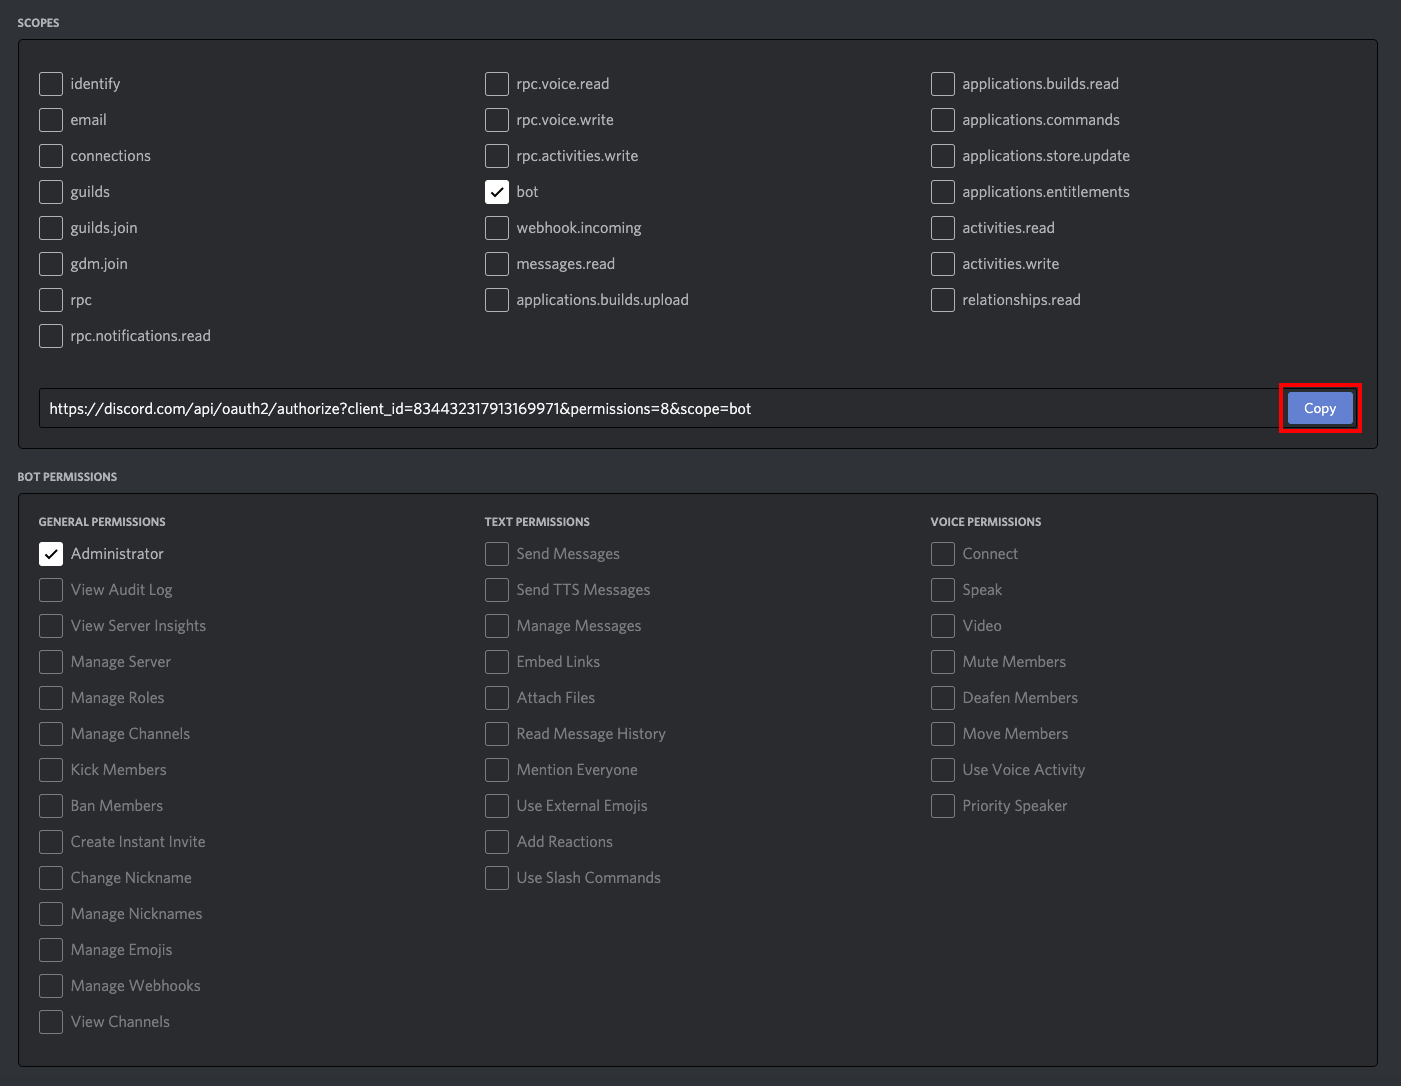Enable Mute Members permission

click(x=943, y=662)
